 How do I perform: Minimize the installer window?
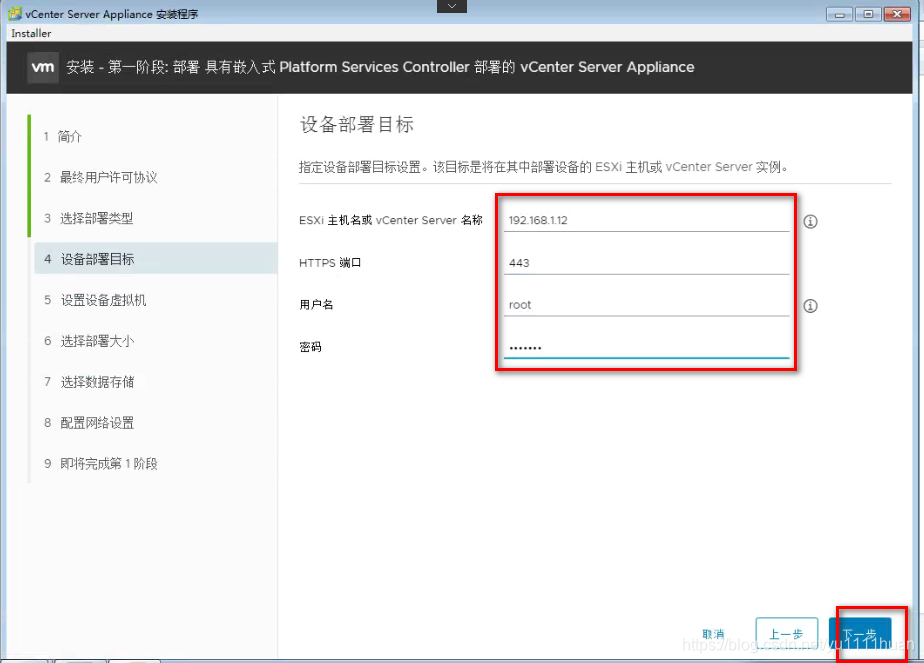pos(840,14)
